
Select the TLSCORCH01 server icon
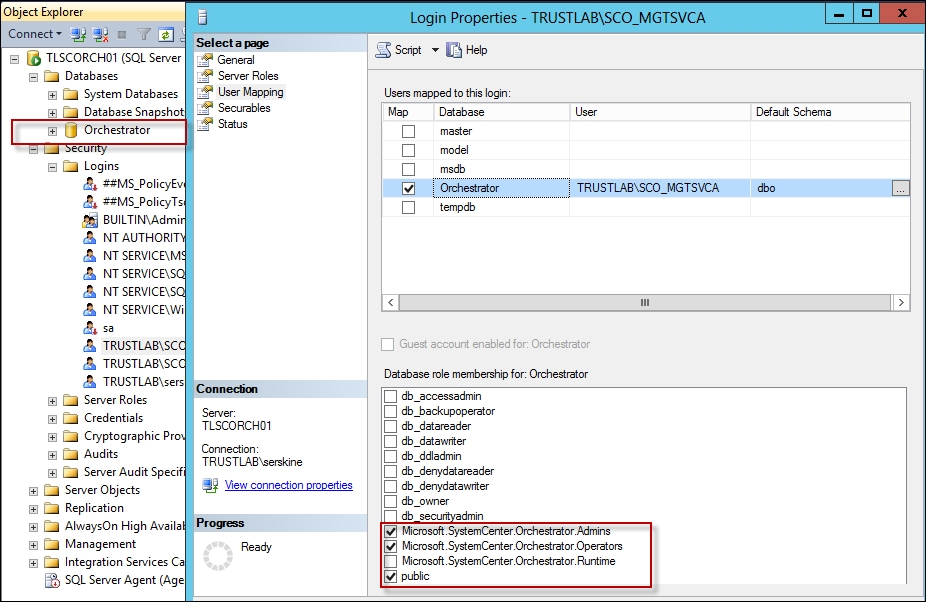[34, 58]
